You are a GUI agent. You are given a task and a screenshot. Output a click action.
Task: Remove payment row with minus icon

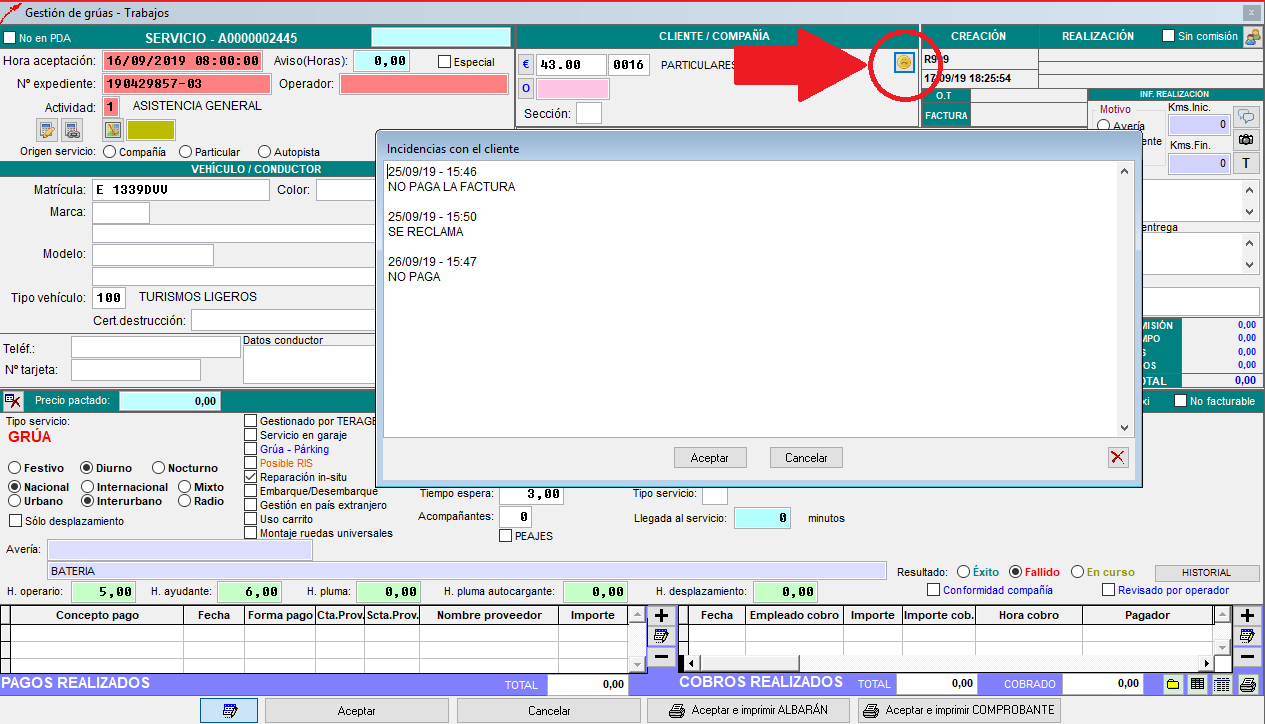tap(661, 658)
